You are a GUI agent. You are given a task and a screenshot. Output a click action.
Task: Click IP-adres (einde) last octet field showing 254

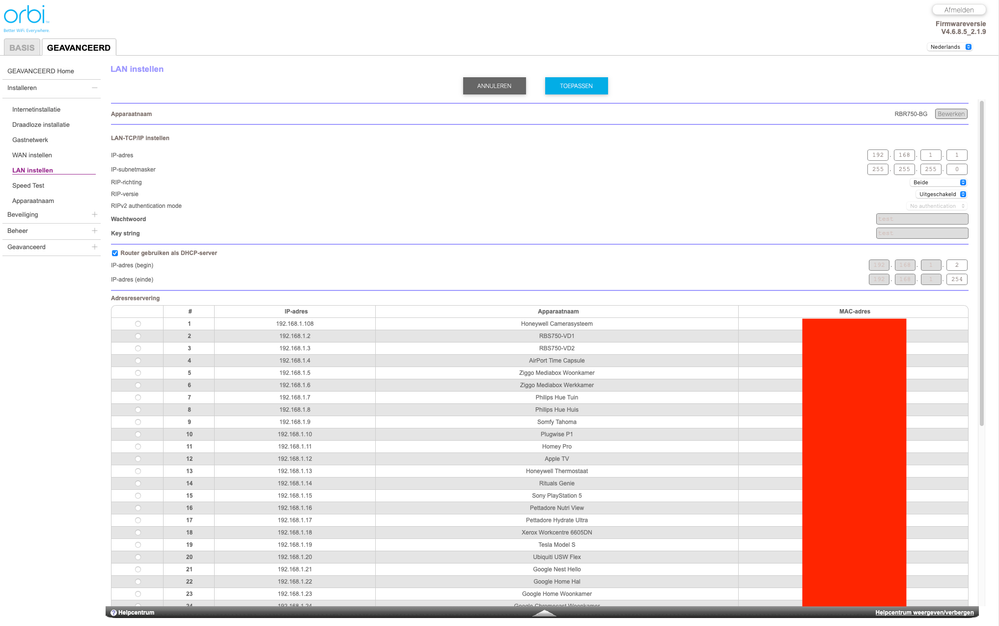point(956,280)
